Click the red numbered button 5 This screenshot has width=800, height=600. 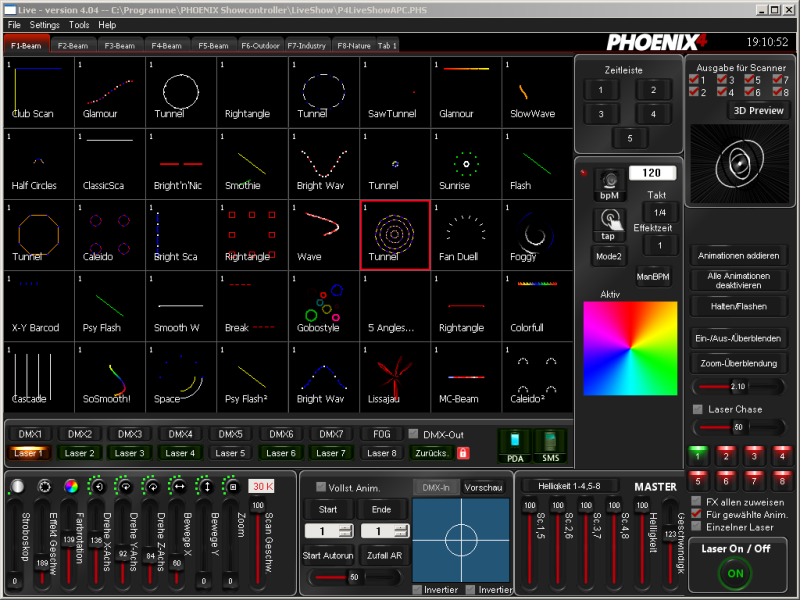tap(697, 479)
